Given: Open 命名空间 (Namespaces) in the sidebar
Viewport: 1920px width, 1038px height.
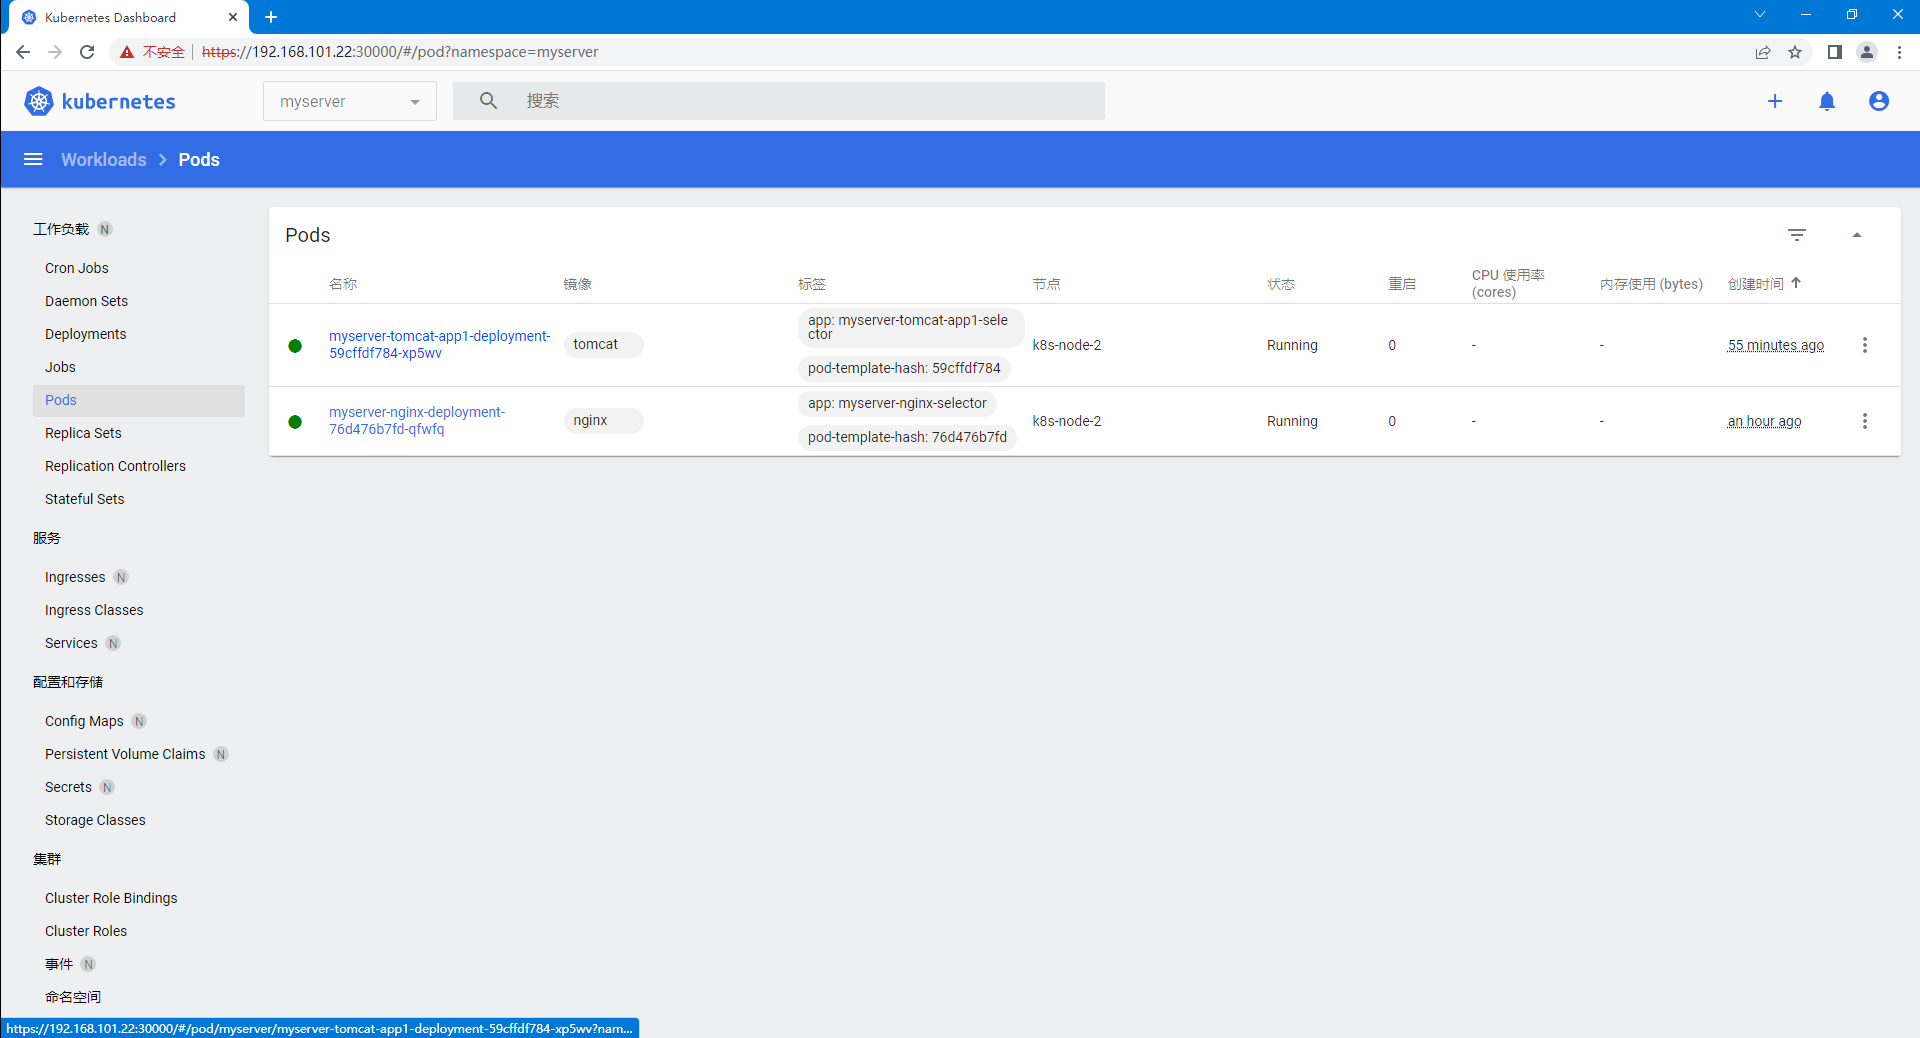Looking at the screenshot, I should coord(73,997).
